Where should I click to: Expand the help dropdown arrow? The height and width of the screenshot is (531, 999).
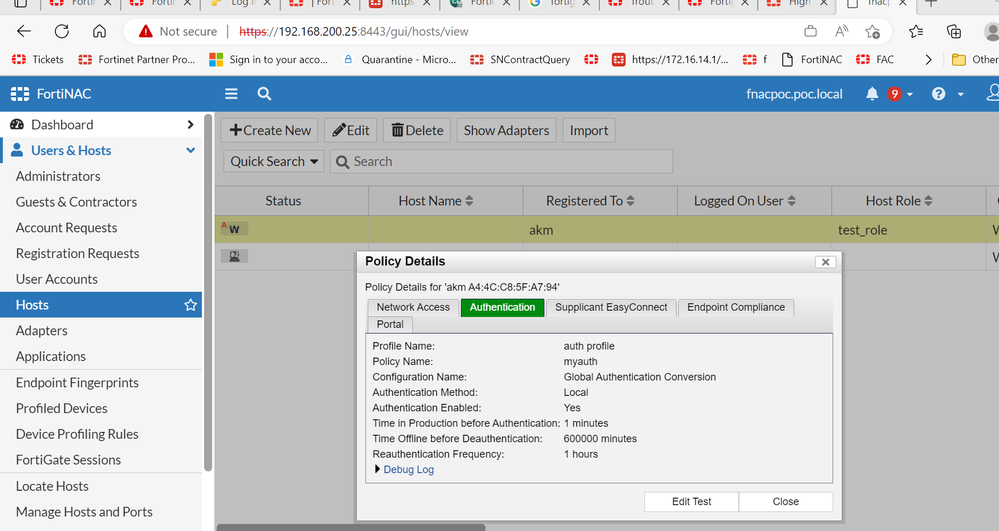click(960, 94)
